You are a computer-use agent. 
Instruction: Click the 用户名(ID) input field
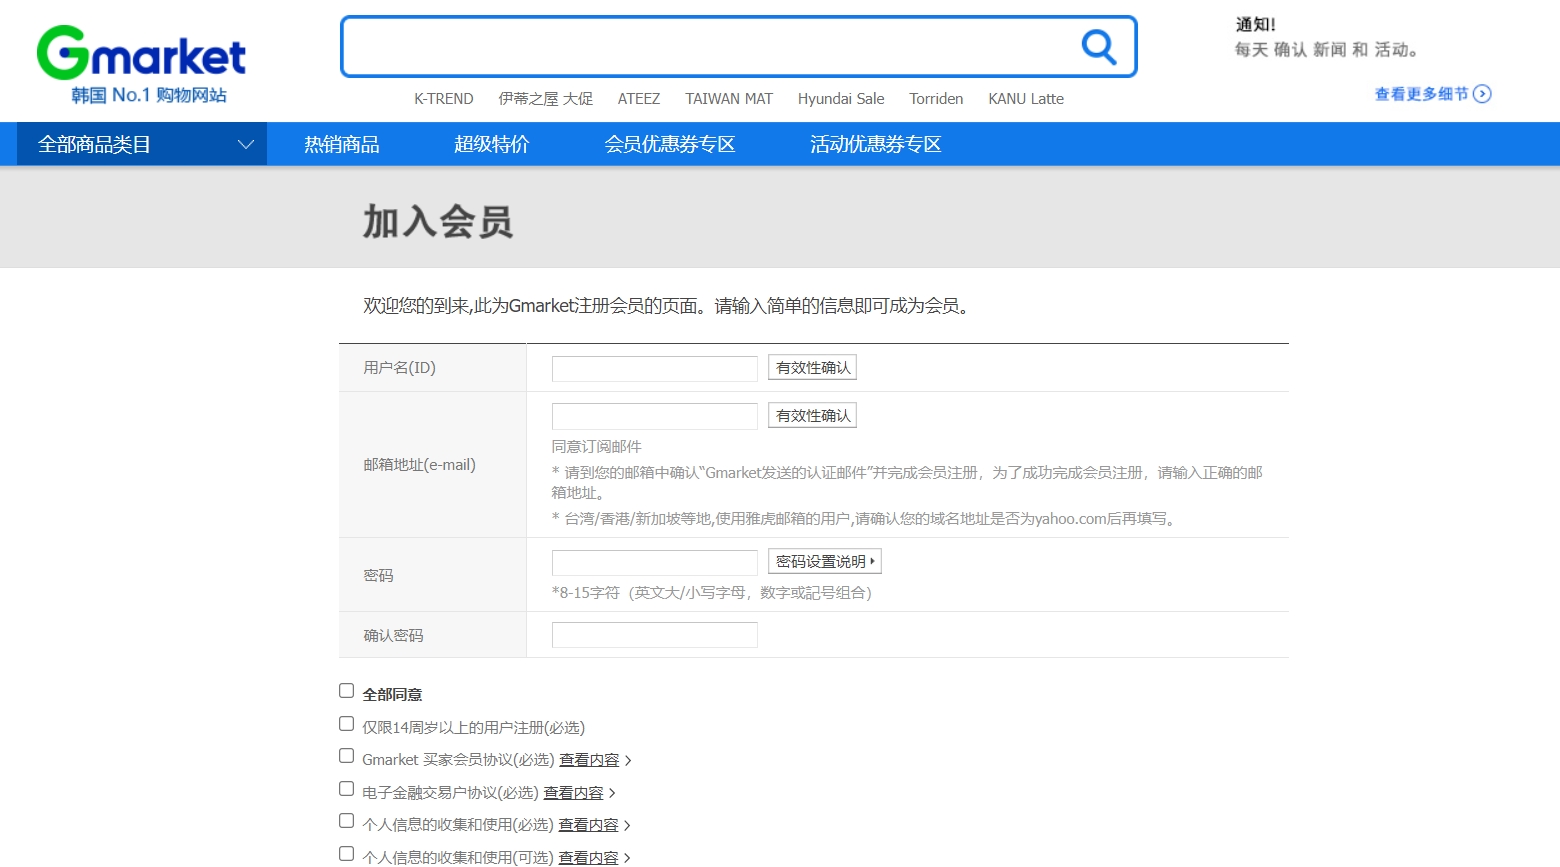coord(654,368)
